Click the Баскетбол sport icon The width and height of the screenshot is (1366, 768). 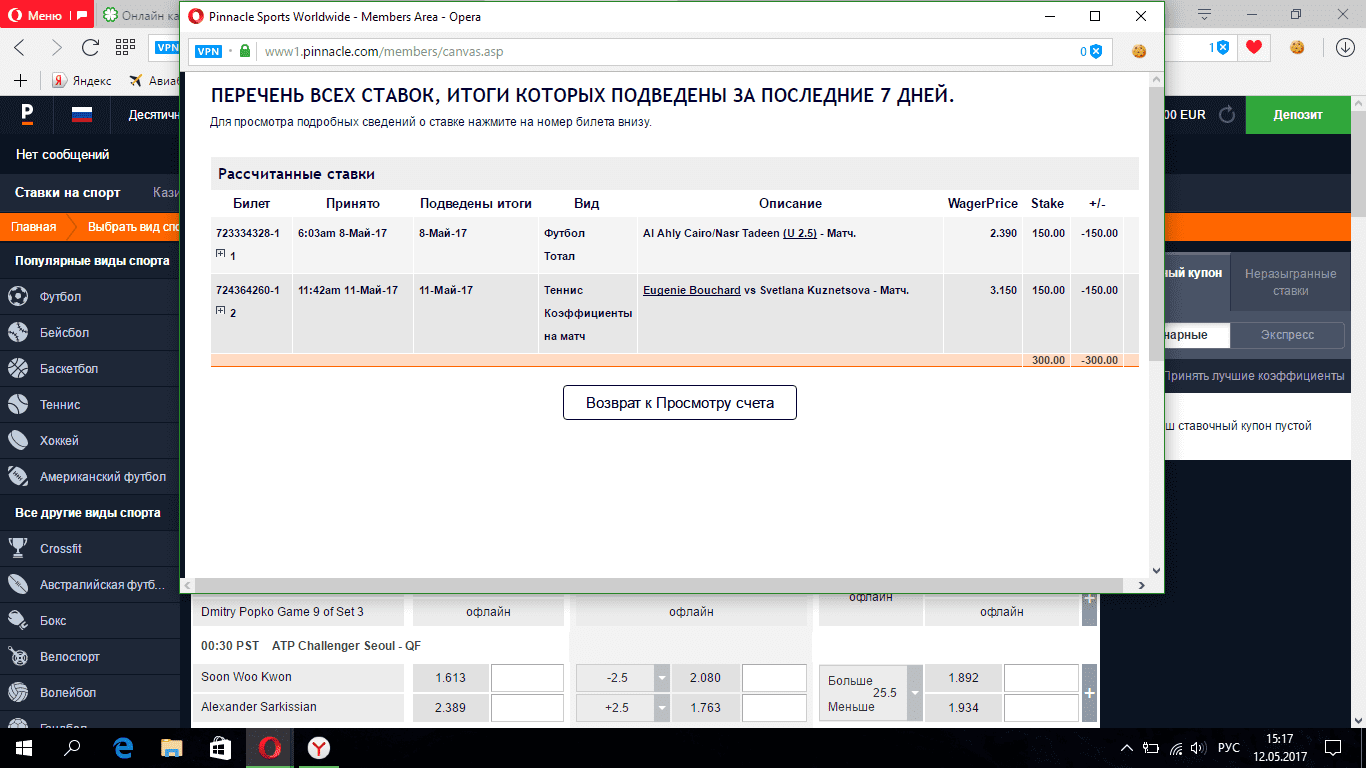17,369
